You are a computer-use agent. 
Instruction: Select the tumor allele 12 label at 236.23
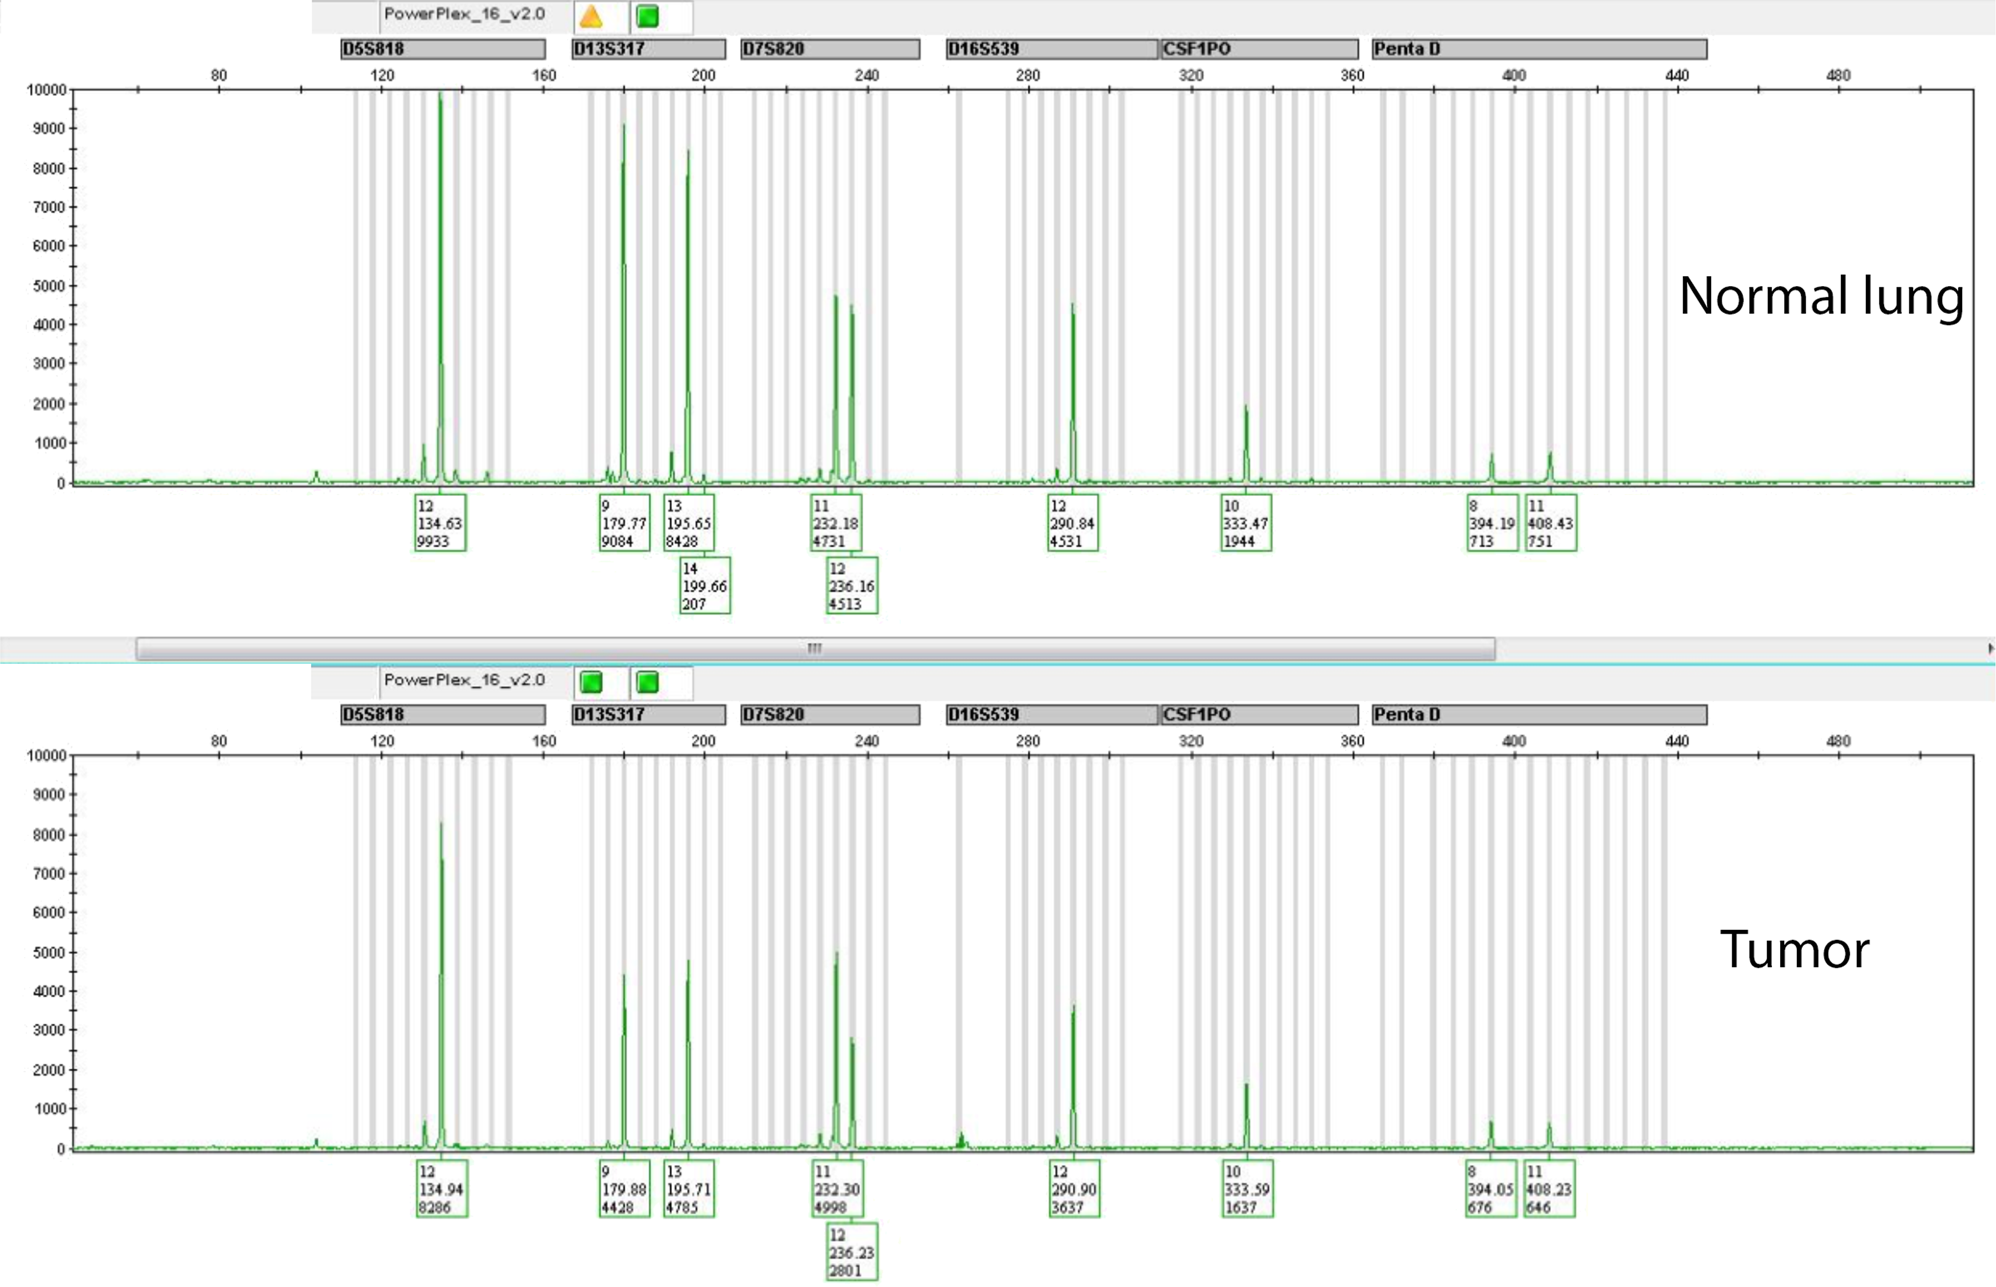pos(851,1252)
